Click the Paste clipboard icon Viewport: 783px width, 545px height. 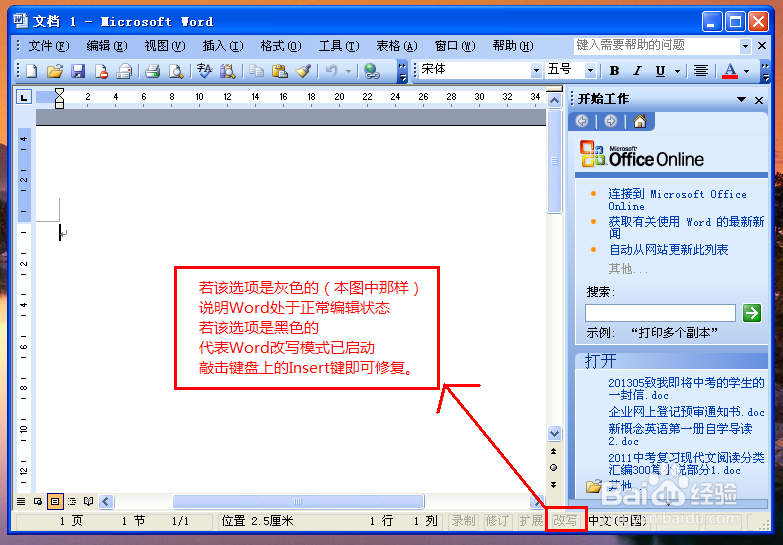pos(280,71)
